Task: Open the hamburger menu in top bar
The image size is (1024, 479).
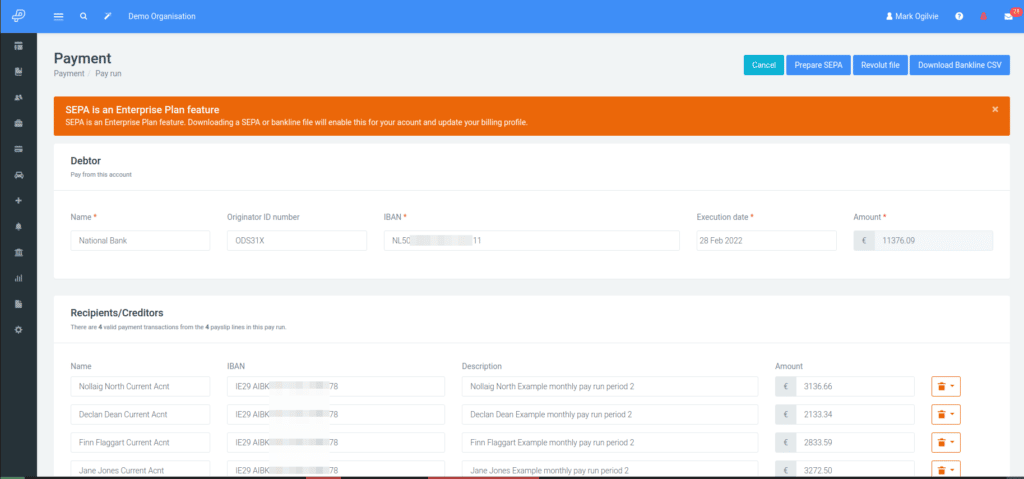Action: click(x=58, y=16)
